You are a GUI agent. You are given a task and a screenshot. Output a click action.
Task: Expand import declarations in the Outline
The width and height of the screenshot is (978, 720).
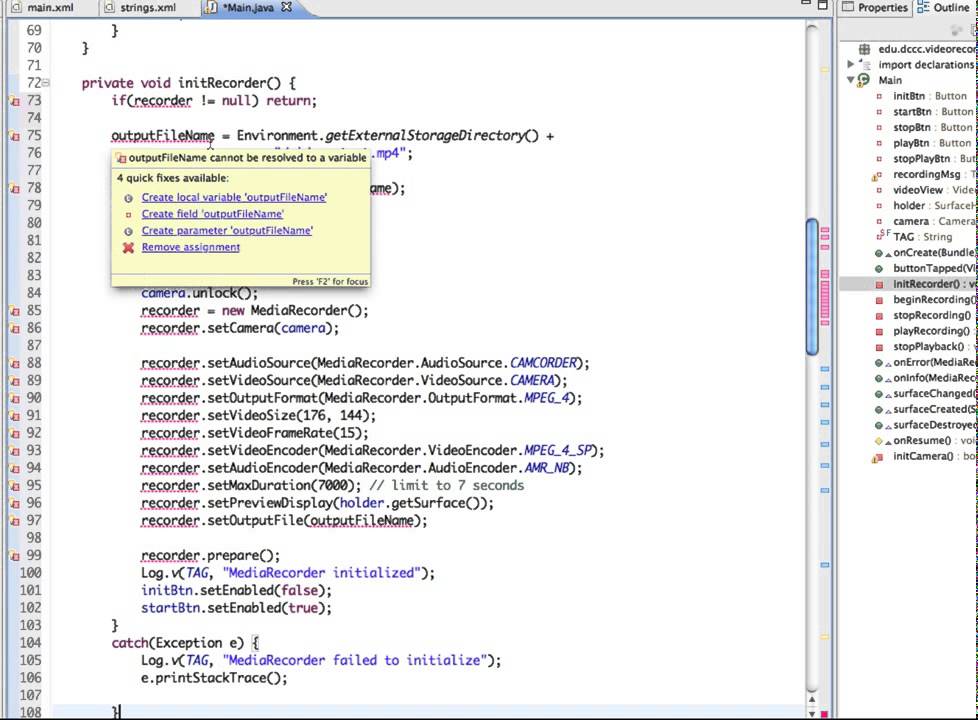pos(851,64)
